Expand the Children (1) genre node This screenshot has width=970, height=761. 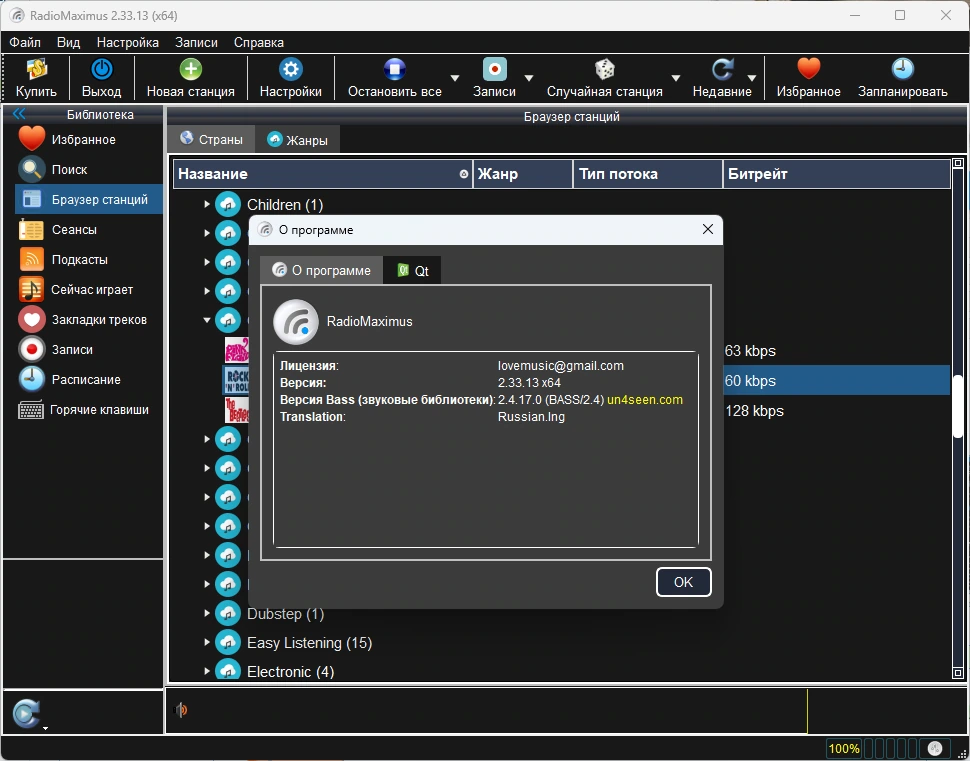tap(207, 204)
